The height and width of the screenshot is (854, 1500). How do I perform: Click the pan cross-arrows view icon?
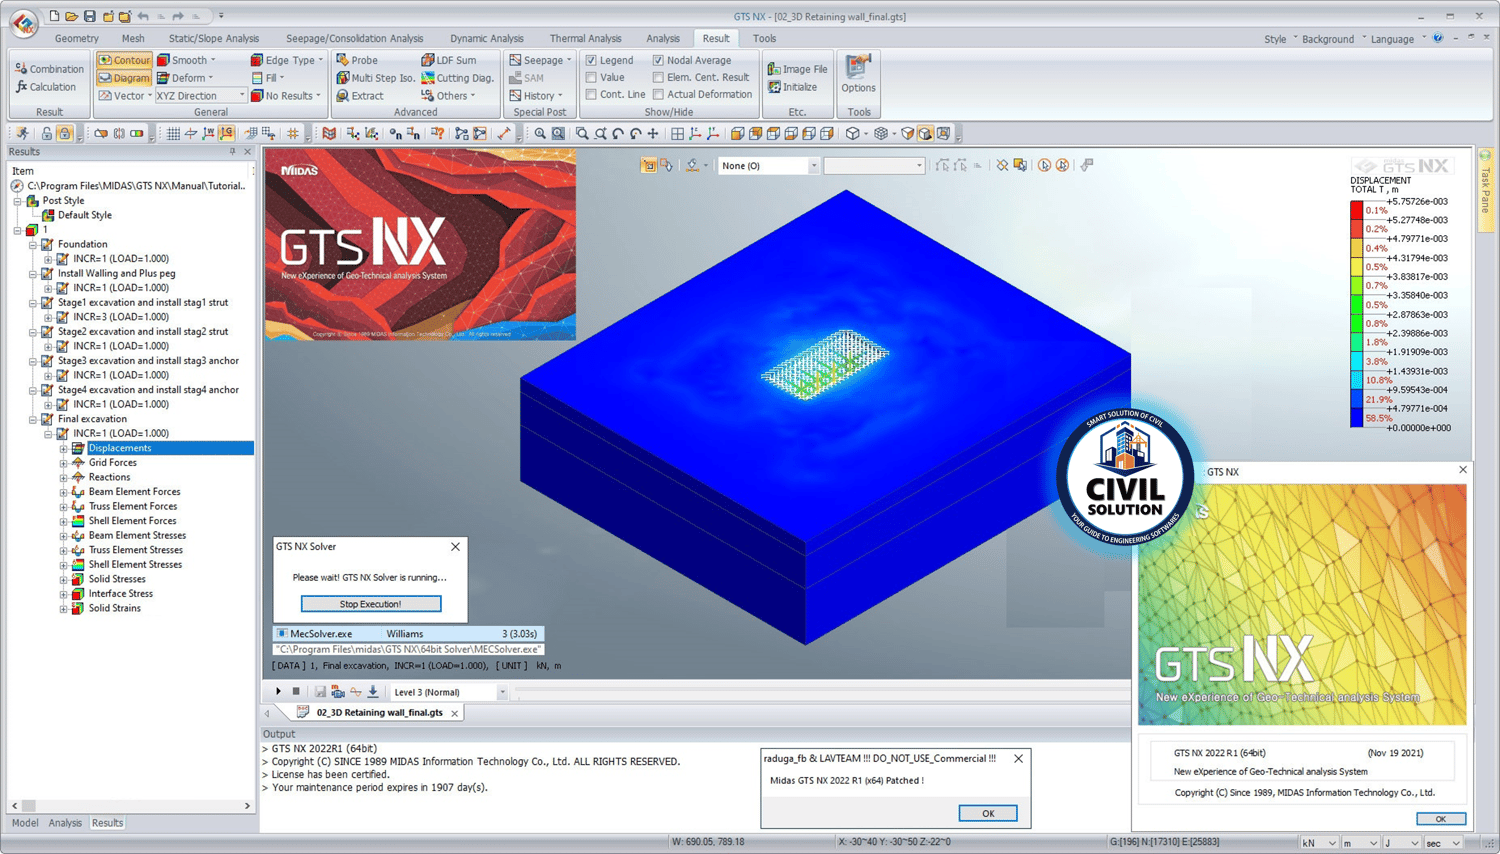653,133
